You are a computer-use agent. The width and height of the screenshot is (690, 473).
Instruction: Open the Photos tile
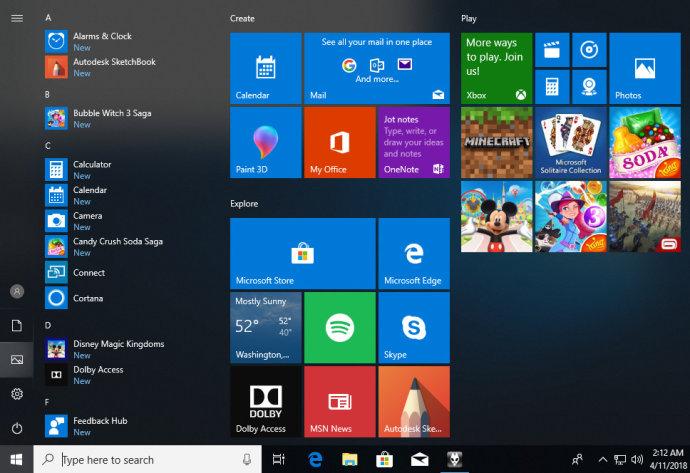pos(645,68)
